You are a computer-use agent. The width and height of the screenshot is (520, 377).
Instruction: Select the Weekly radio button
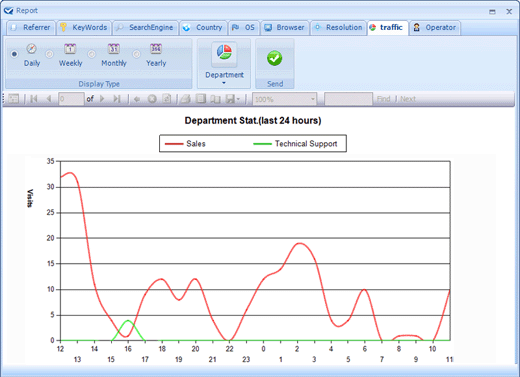point(49,54)
